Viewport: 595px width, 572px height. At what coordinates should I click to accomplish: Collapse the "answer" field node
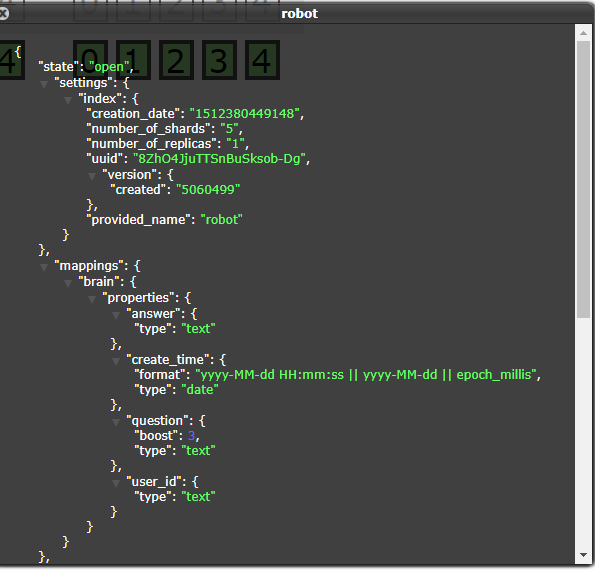click(116, 315)
